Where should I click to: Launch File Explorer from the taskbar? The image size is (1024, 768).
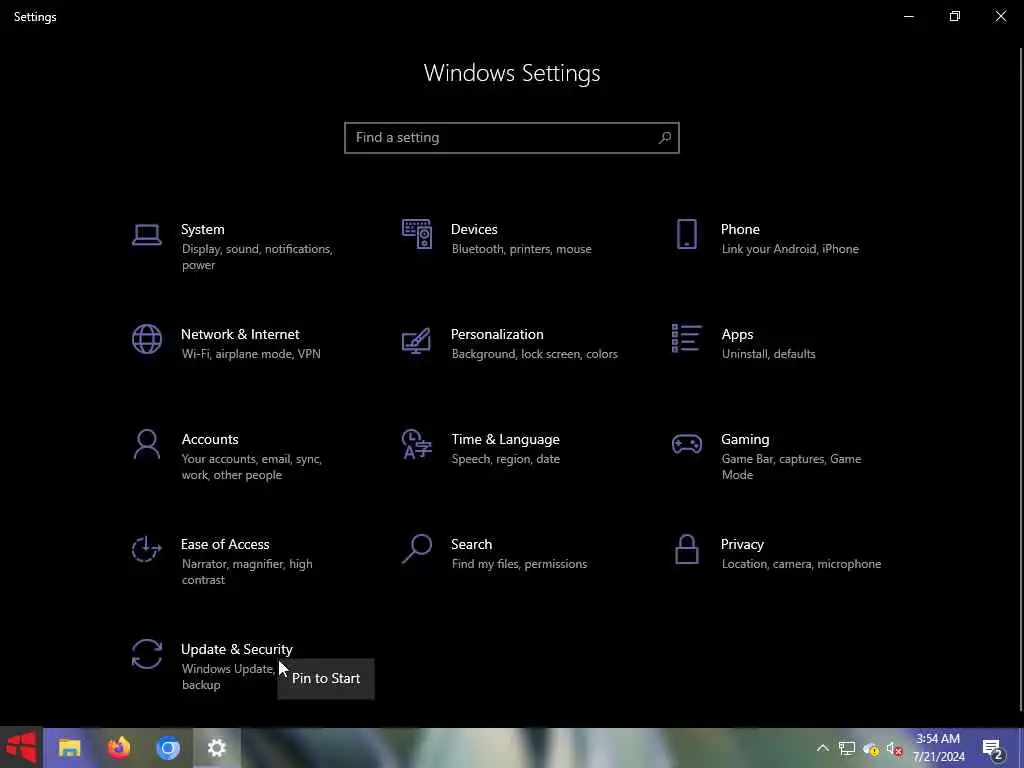(x=69, y=748)
